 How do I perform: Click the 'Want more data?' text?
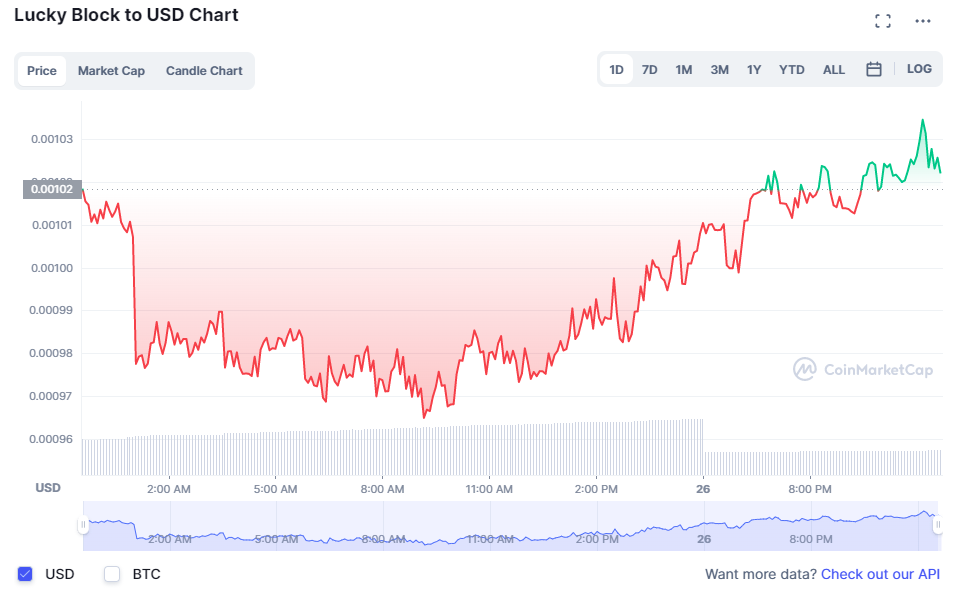760,574
